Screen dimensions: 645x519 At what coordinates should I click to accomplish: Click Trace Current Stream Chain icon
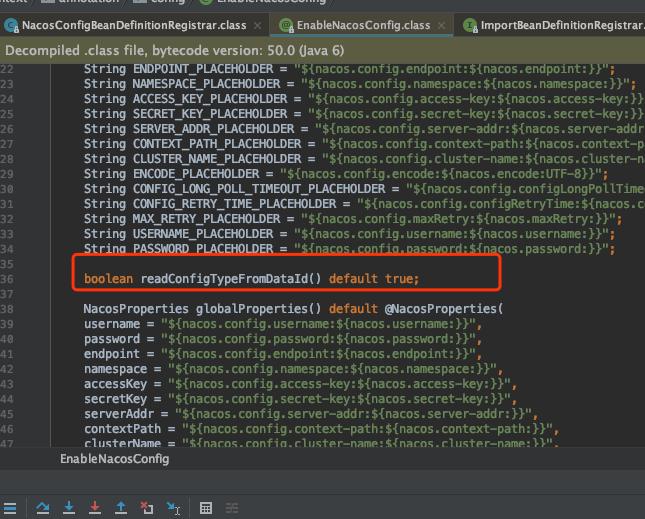click(x=232, y=508)
